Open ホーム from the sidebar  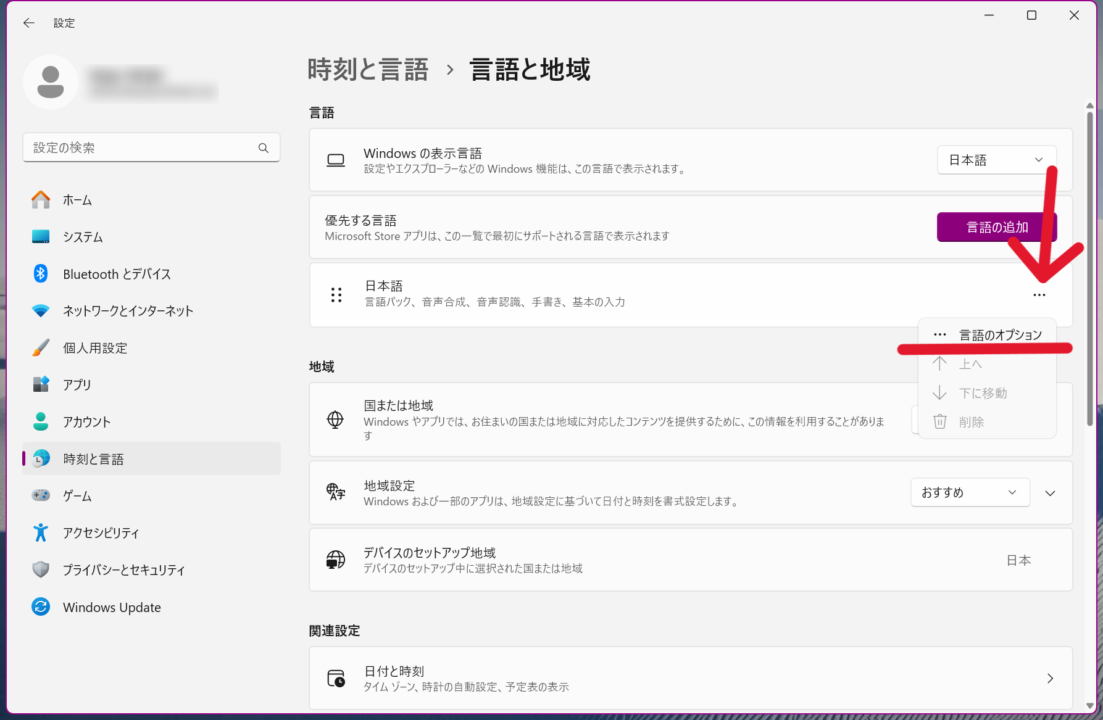[151, 200]
